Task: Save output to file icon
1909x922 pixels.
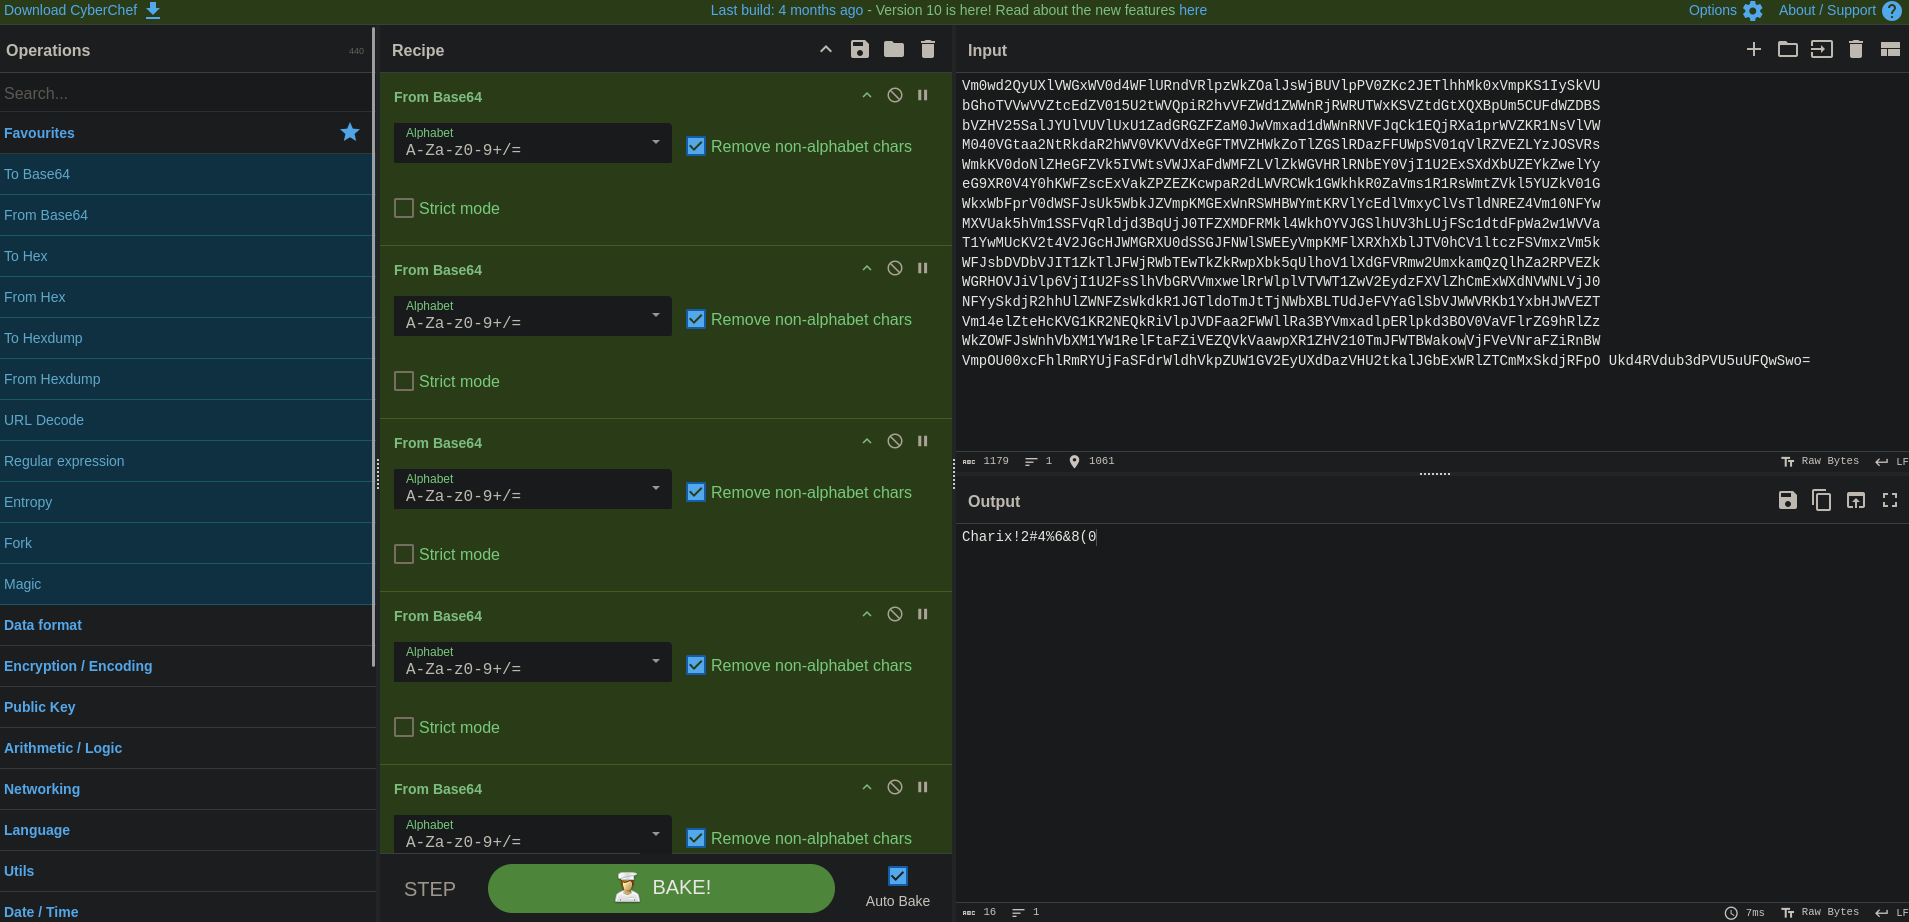Action: tap(1788, 500)
